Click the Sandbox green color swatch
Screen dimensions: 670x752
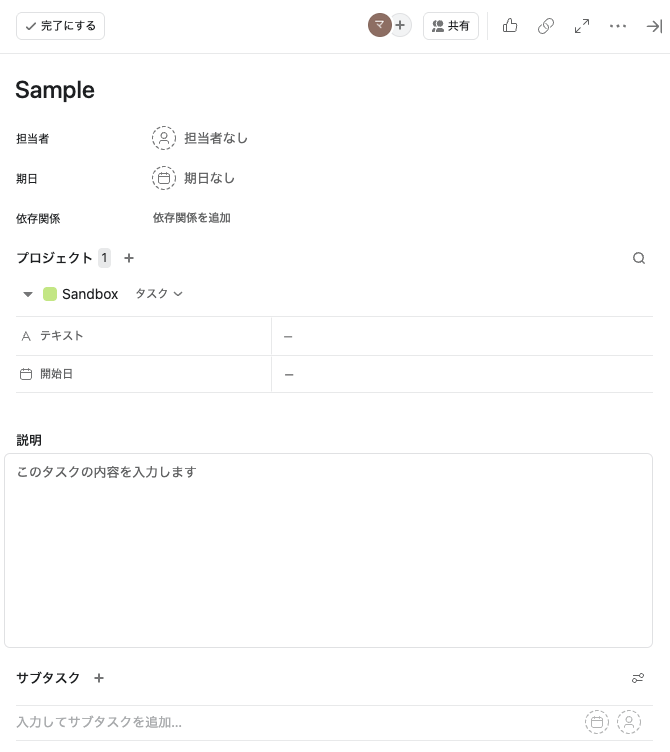point(50,294)
